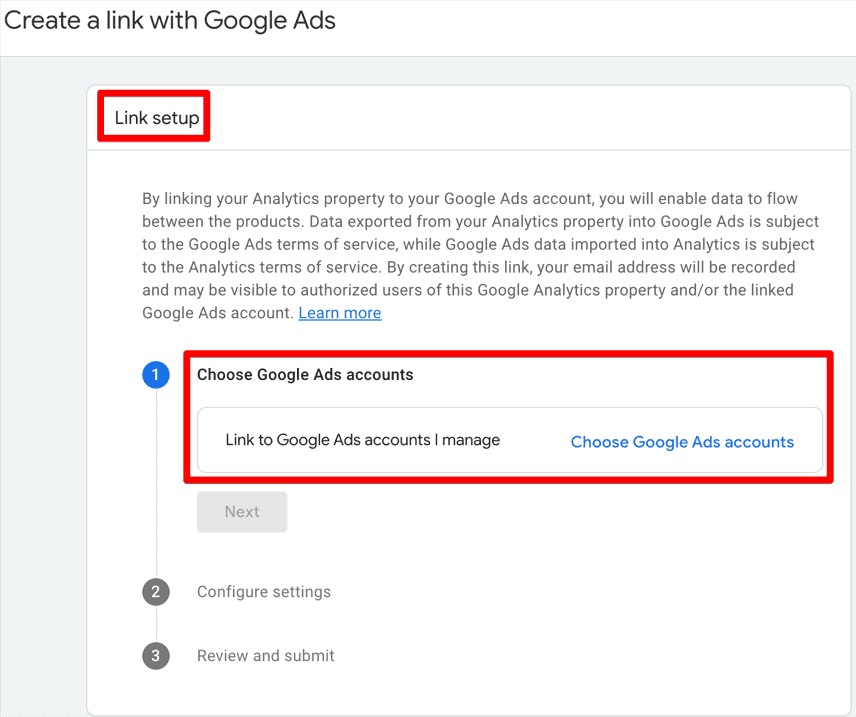Click the blue Choose Google Ads accounts text
Viewport: 856px width, 717px height.
tap(682, 441)
